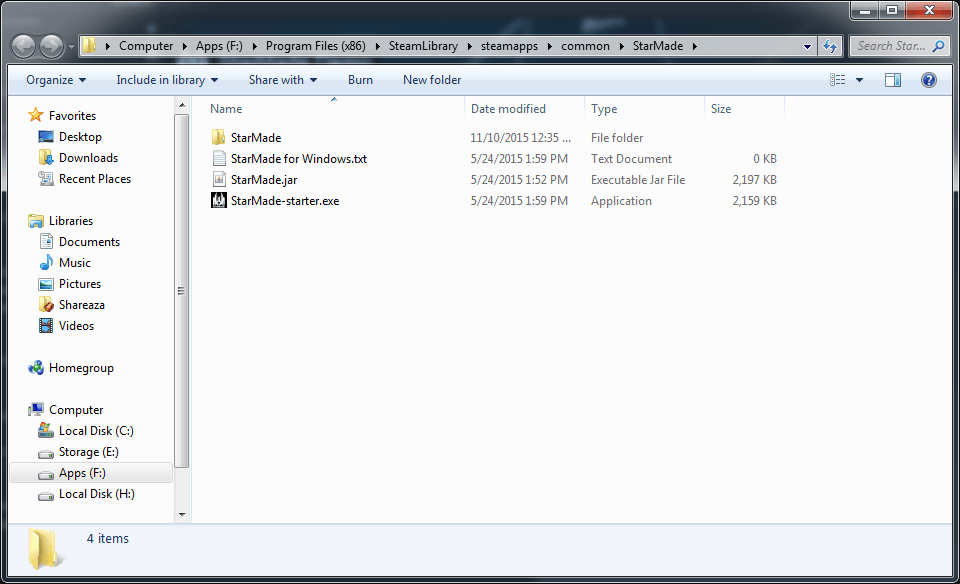This screenshot has width=960, height=584.
Task: Click the Search StarMade input field
Action: coord(890,46)
